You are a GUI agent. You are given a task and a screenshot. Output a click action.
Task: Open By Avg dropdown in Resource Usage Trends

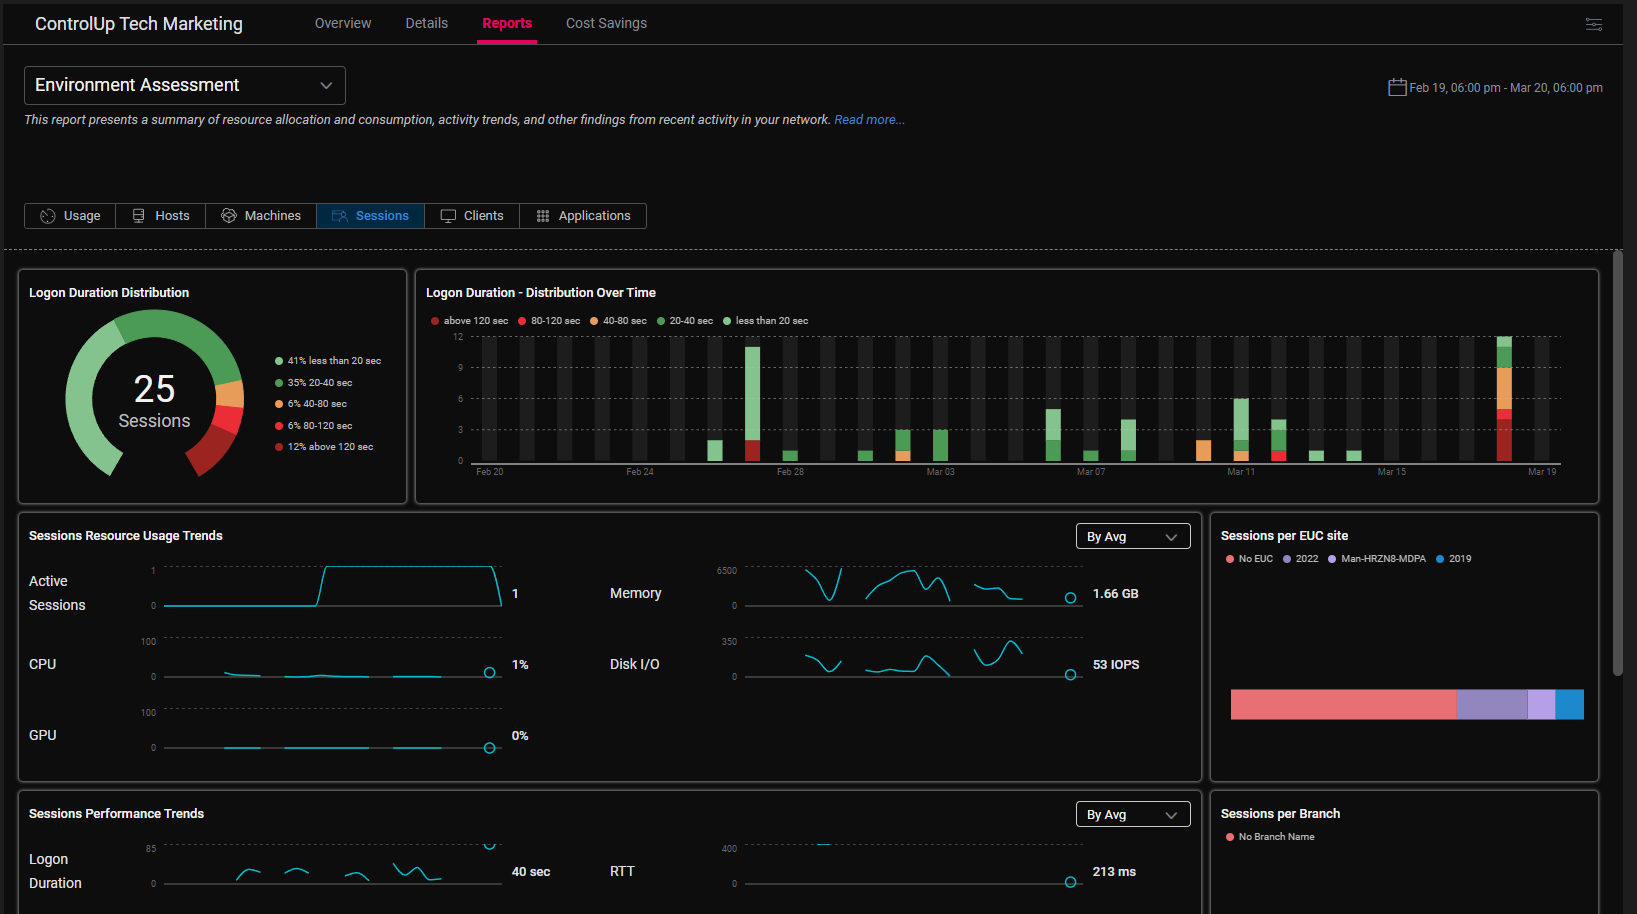pos(1132,537)
